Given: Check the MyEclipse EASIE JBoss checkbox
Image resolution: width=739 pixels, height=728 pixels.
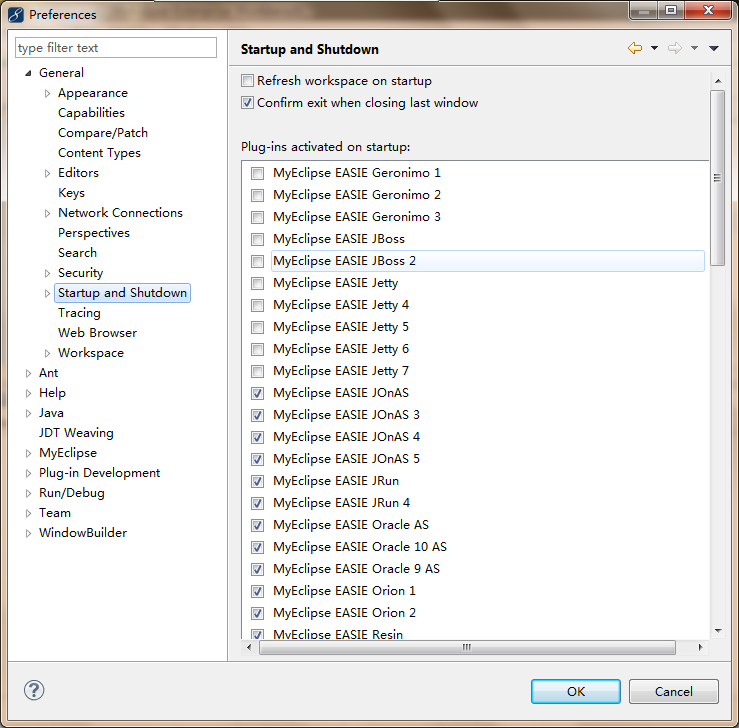Looking at the screenshot, I should tap(257, 239).
